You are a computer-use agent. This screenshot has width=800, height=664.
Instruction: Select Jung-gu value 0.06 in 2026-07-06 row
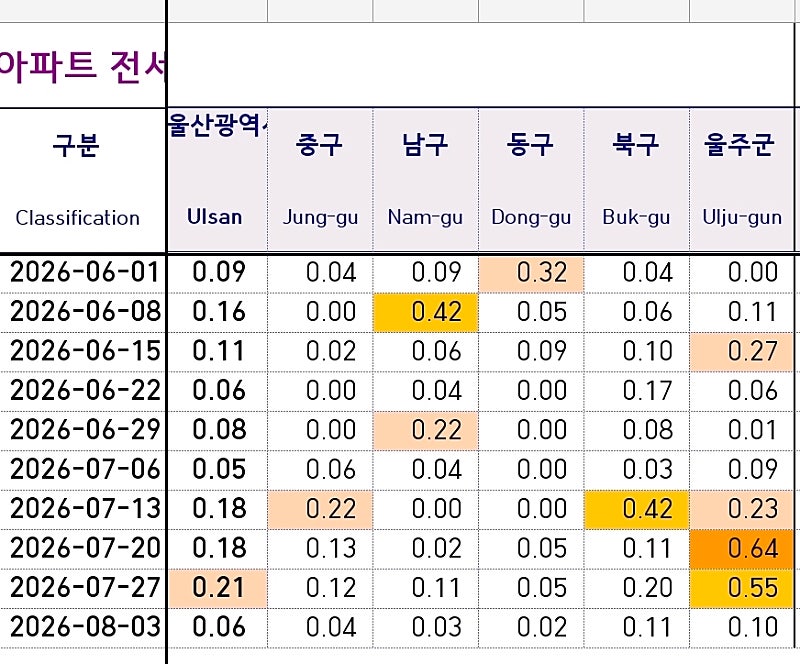[x=320, y=470]
